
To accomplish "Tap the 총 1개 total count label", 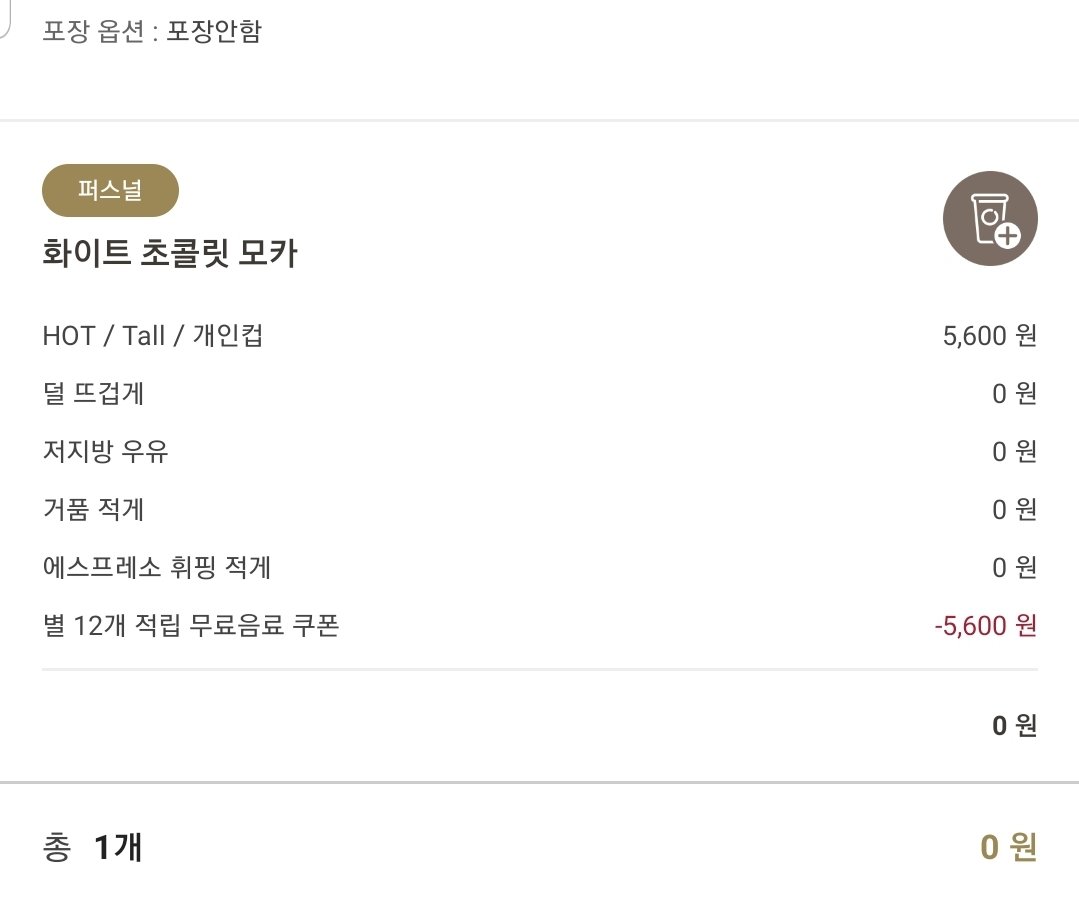I will coord(92,847).
